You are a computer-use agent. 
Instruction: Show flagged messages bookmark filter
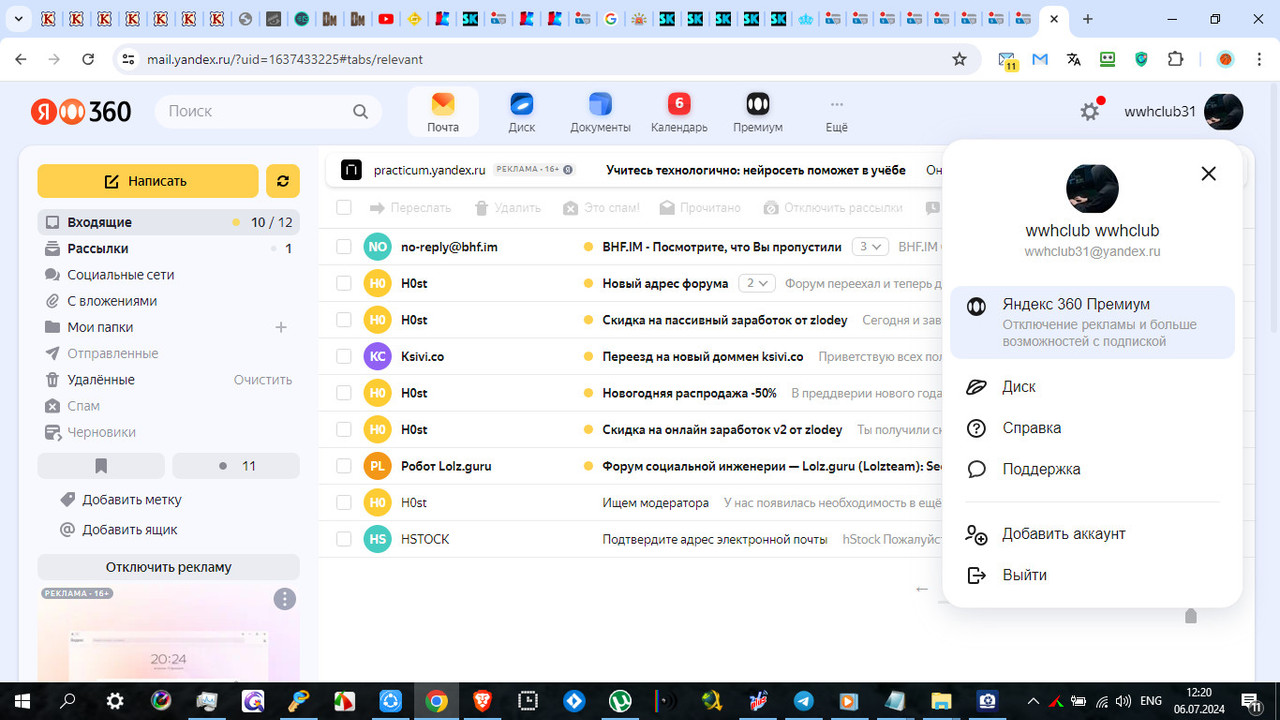tap(101, 466)
